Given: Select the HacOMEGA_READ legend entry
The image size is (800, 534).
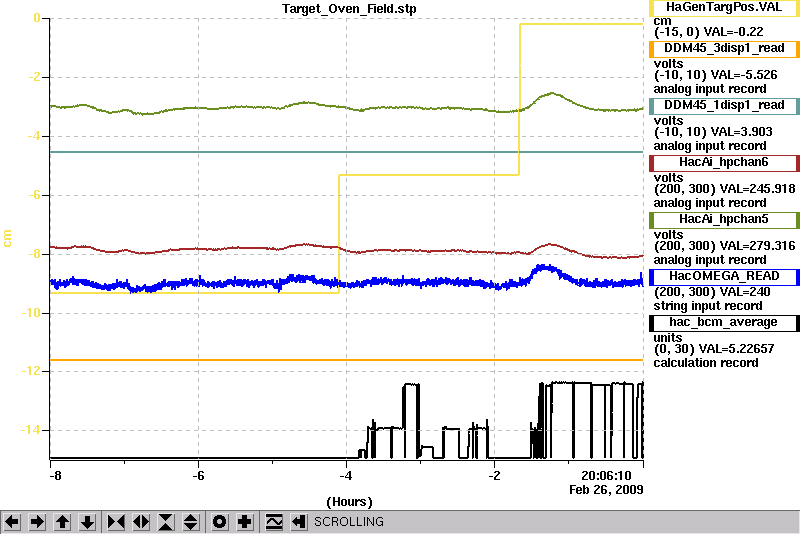Looking at the screenshot, I should 724,276.
